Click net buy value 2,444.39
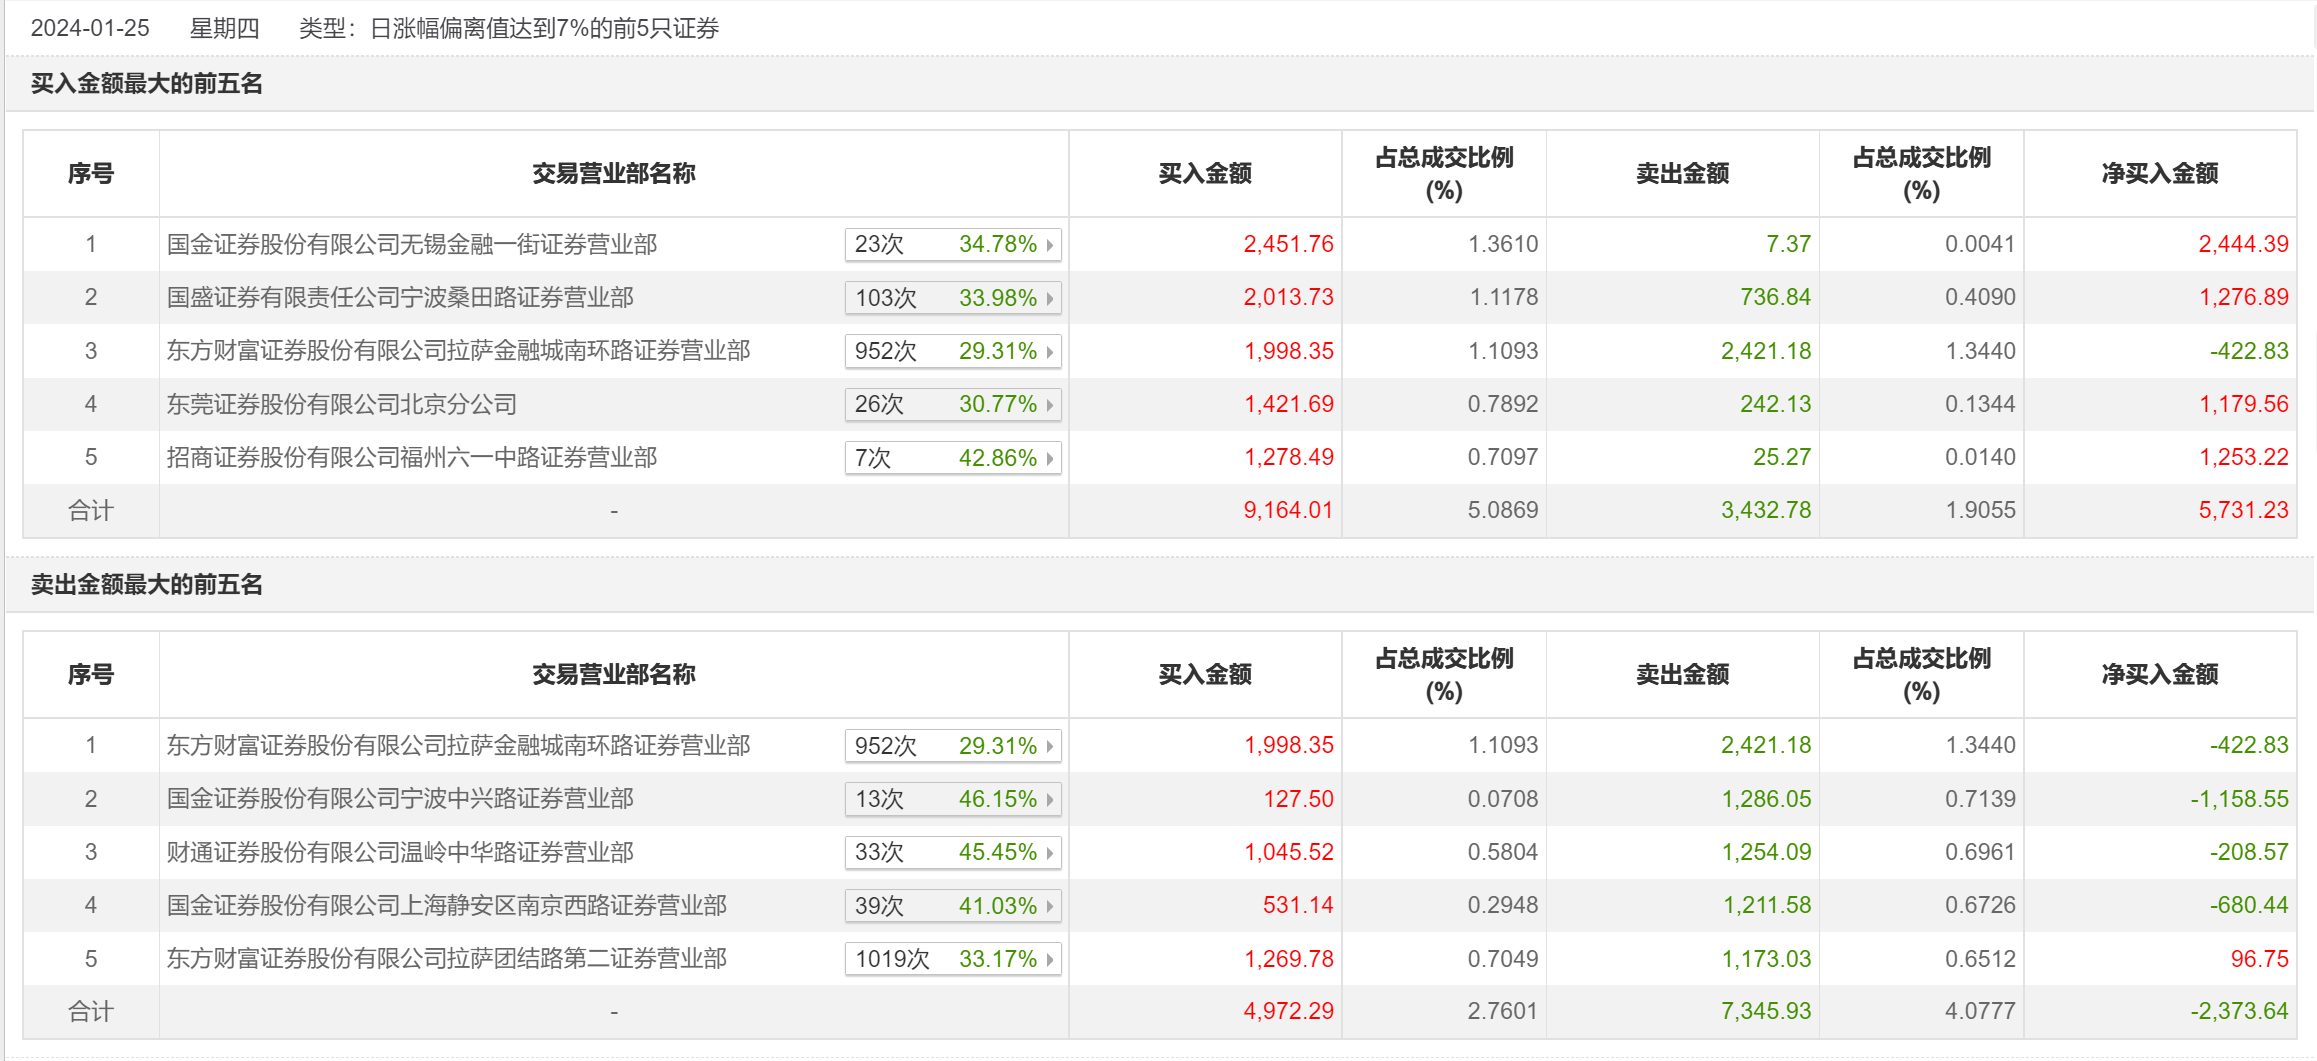 tap(2243, 245)
